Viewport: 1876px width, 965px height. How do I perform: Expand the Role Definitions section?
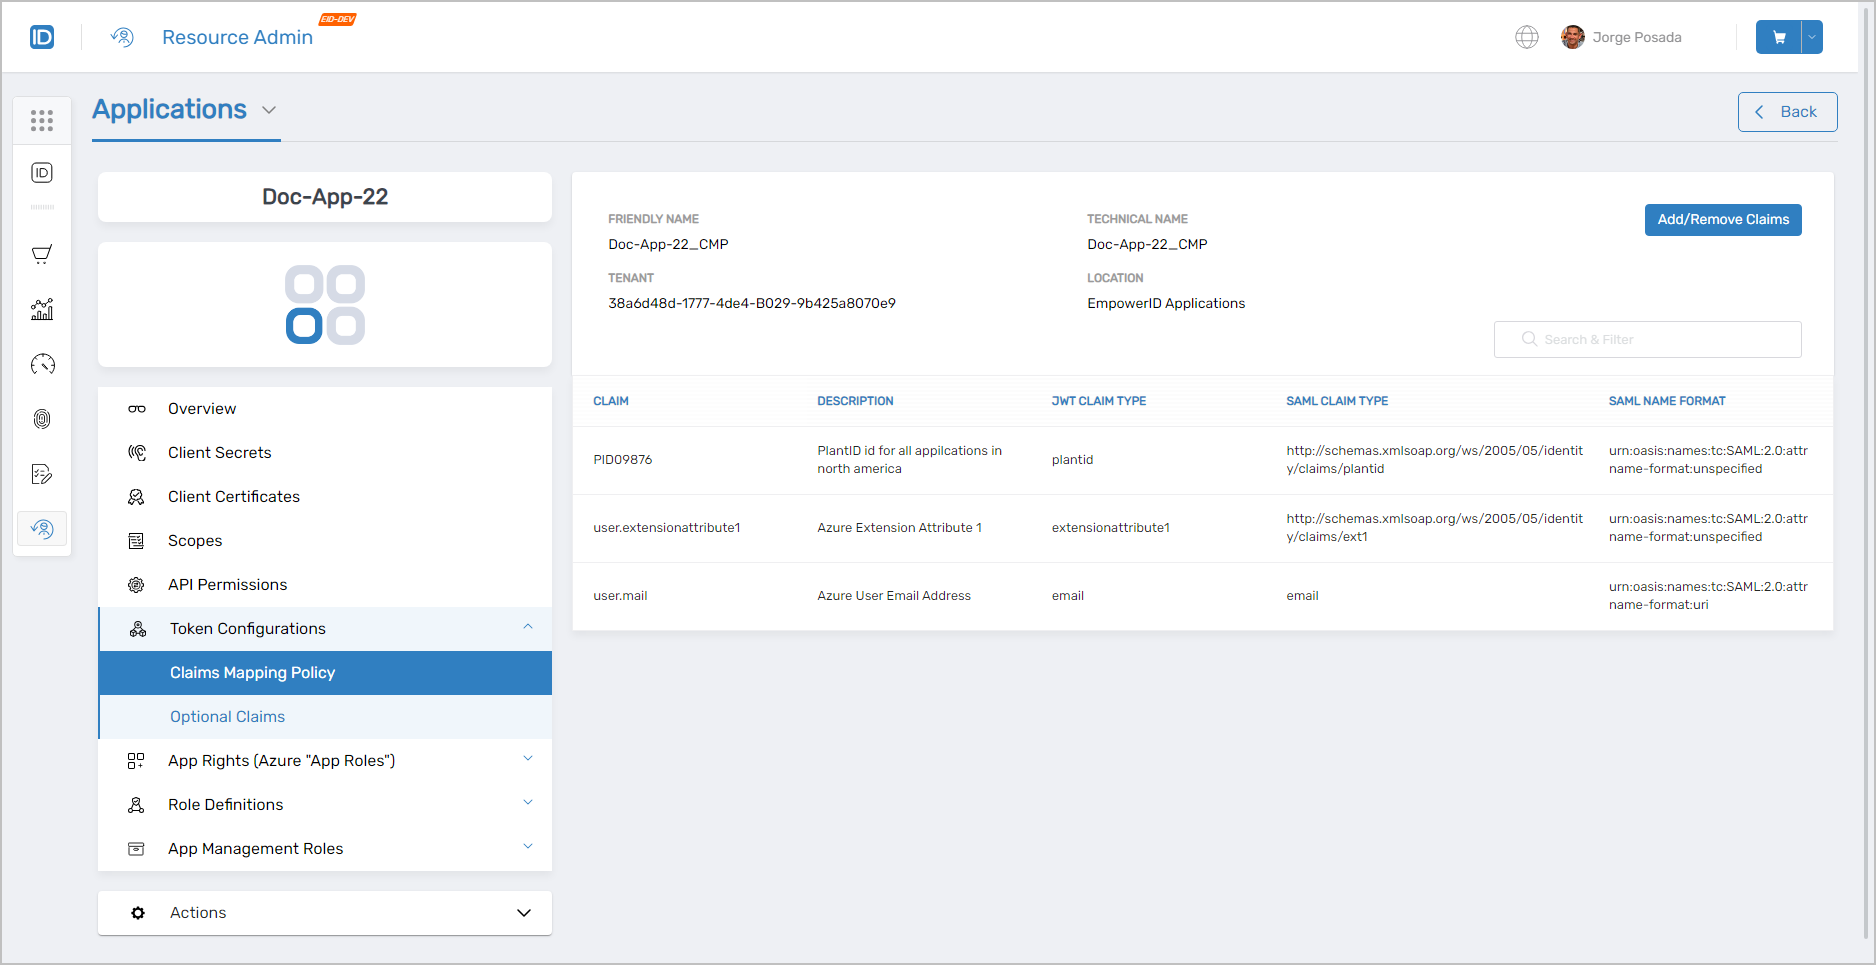528,804
